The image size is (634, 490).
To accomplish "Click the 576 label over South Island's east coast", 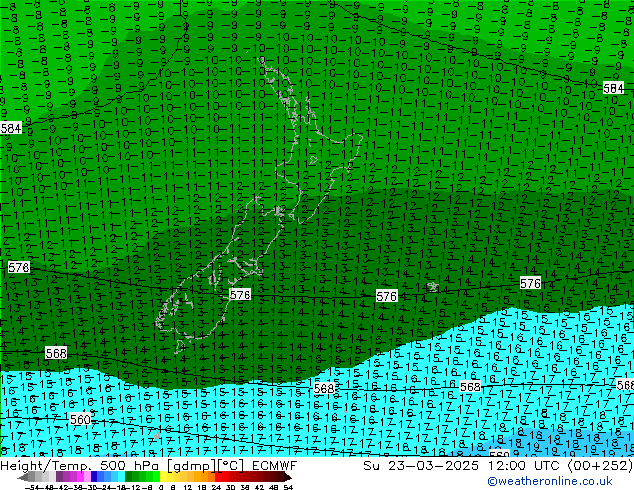I will point(240,295).
